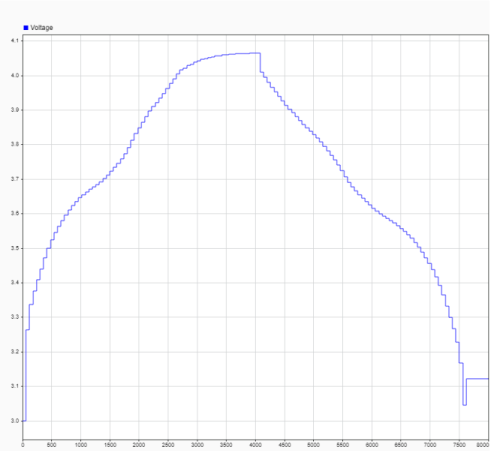Toggle the Voltage series legend label
This screenshot has width=497, height=456.
(x=41, y=28)
